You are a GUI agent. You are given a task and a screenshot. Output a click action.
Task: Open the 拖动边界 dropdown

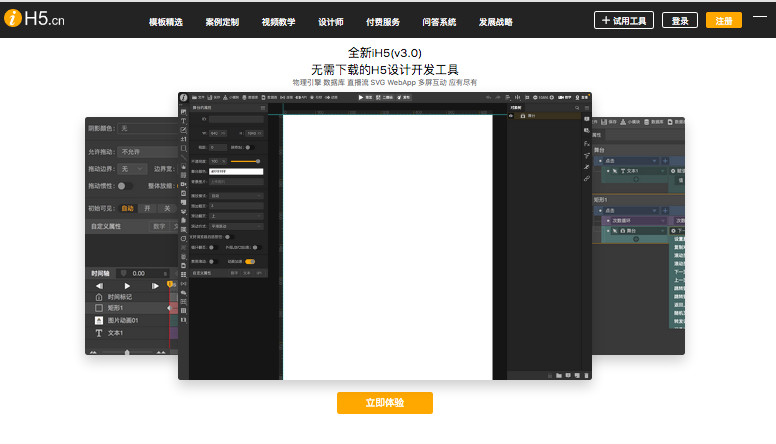(132, 169)
